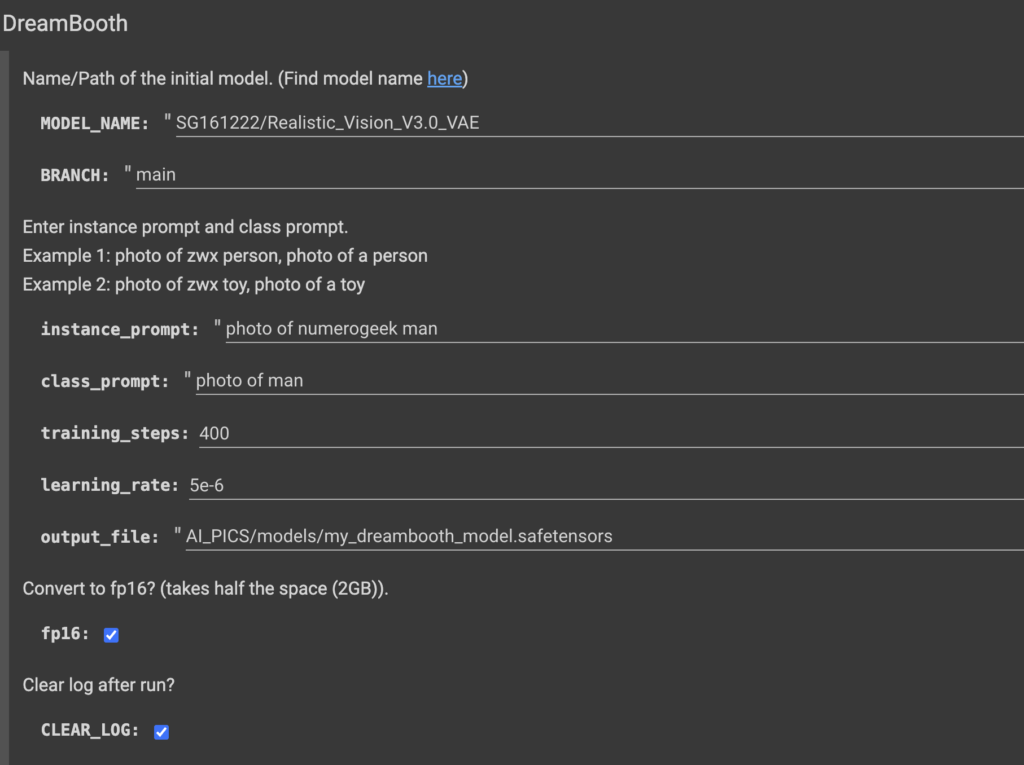The width and height of the screenshot is (1024, 765).
Task: Click the training_steps label
Action: coord(114,433)
